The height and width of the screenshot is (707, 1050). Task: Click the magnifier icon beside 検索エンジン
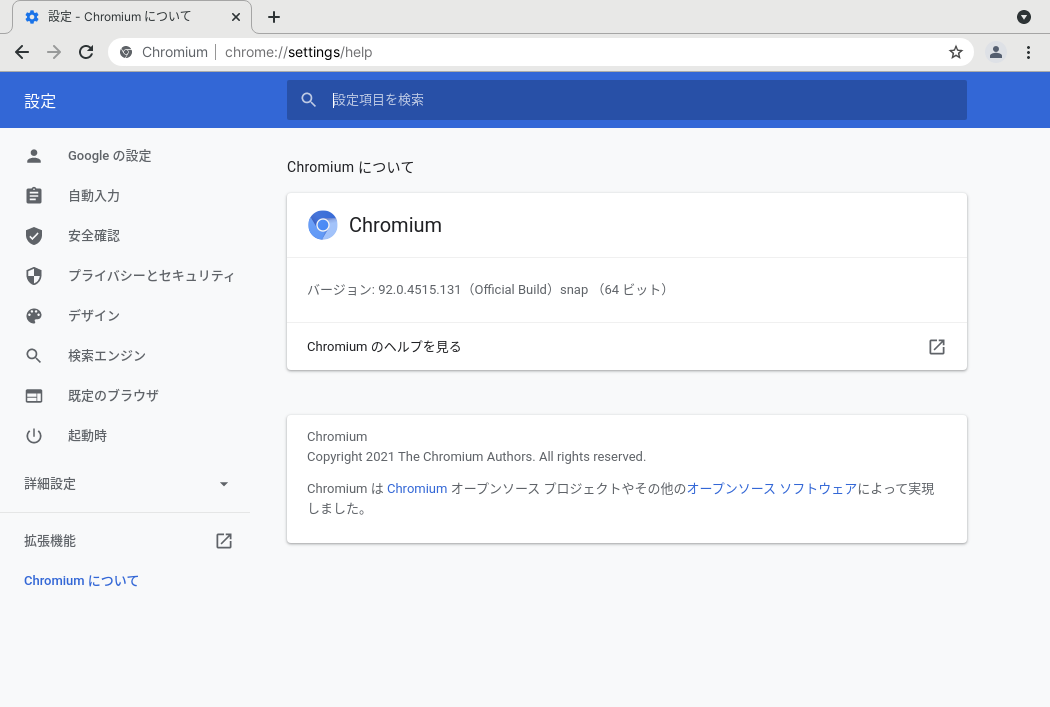point(33,356)
